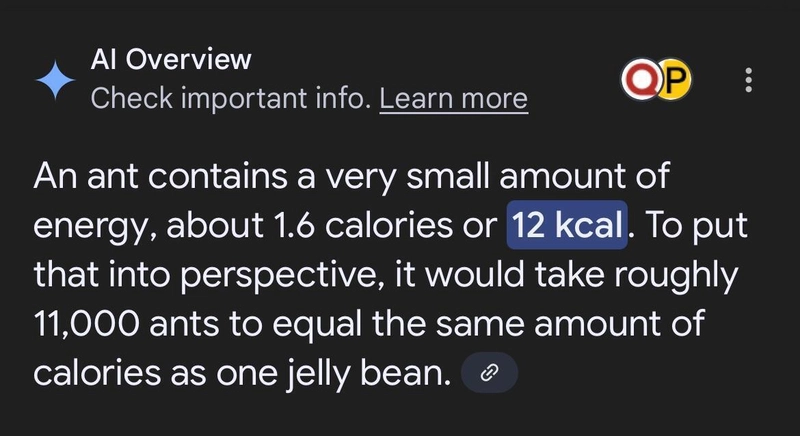Open the Learn more link

[454, 98]
